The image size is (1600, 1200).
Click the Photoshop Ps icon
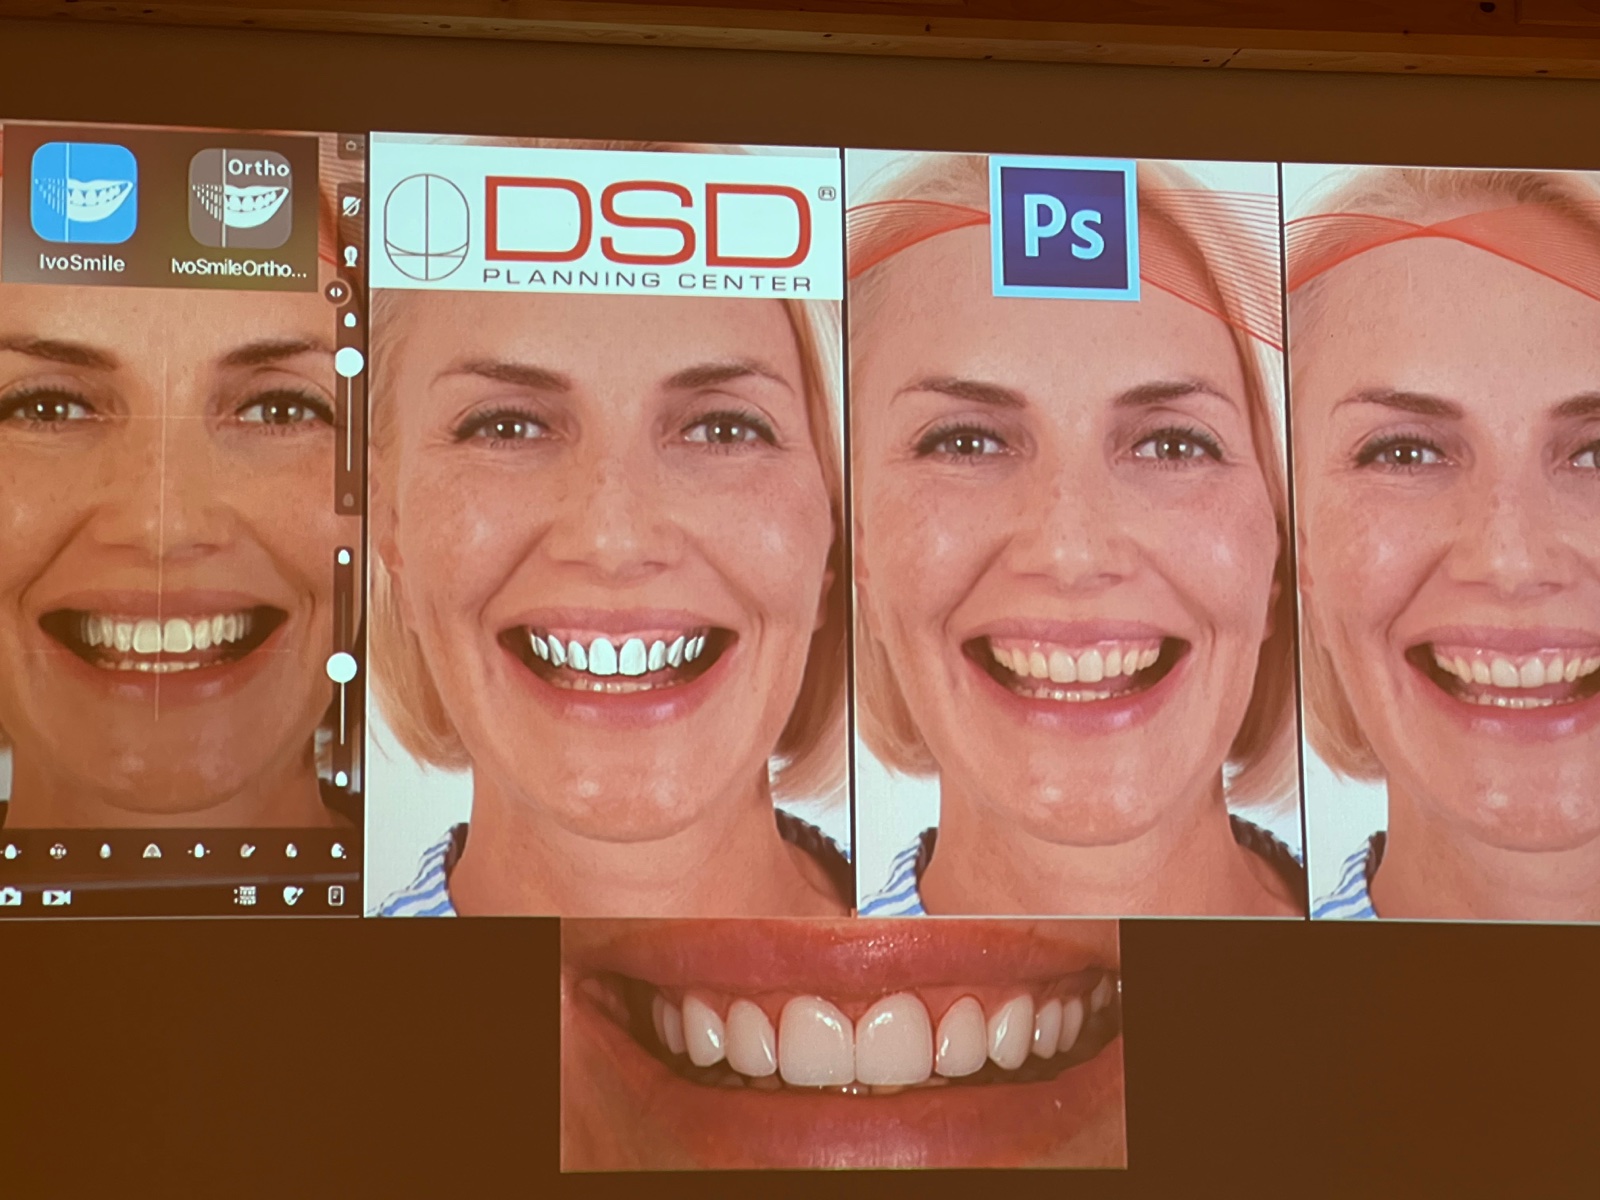click(x=1064, y=227)
